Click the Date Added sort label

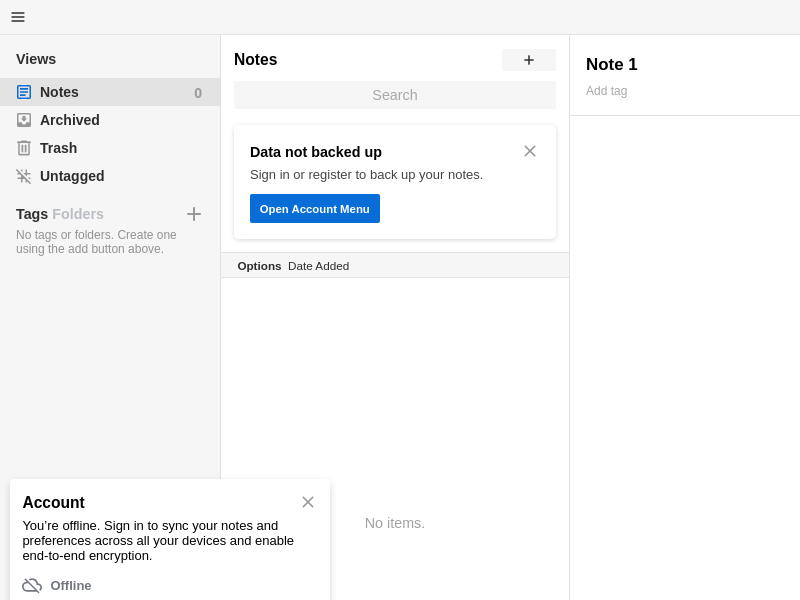(318, 266)
